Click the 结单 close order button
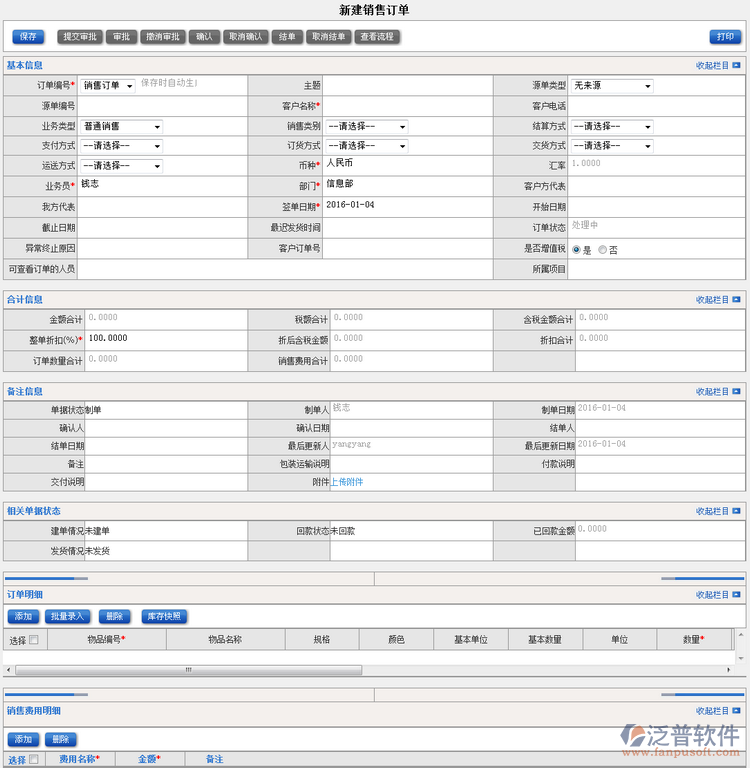Viewport: 750px width, 768px height. click(287, 37)
